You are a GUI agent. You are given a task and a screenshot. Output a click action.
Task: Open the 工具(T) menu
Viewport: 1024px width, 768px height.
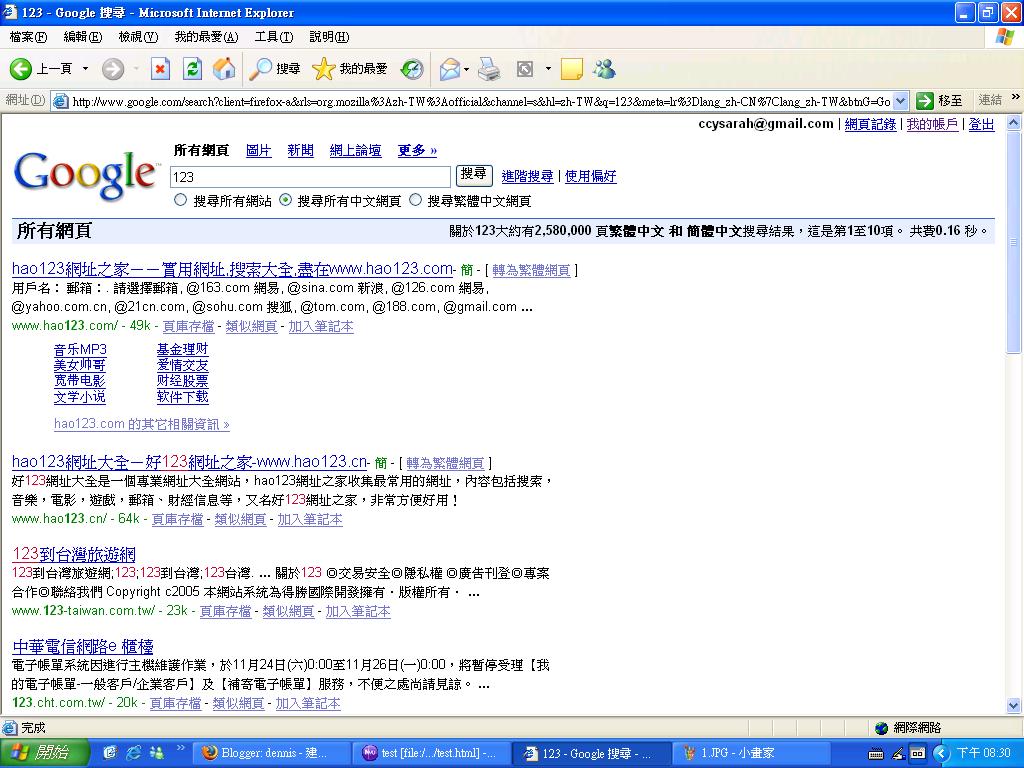(274, 37)
